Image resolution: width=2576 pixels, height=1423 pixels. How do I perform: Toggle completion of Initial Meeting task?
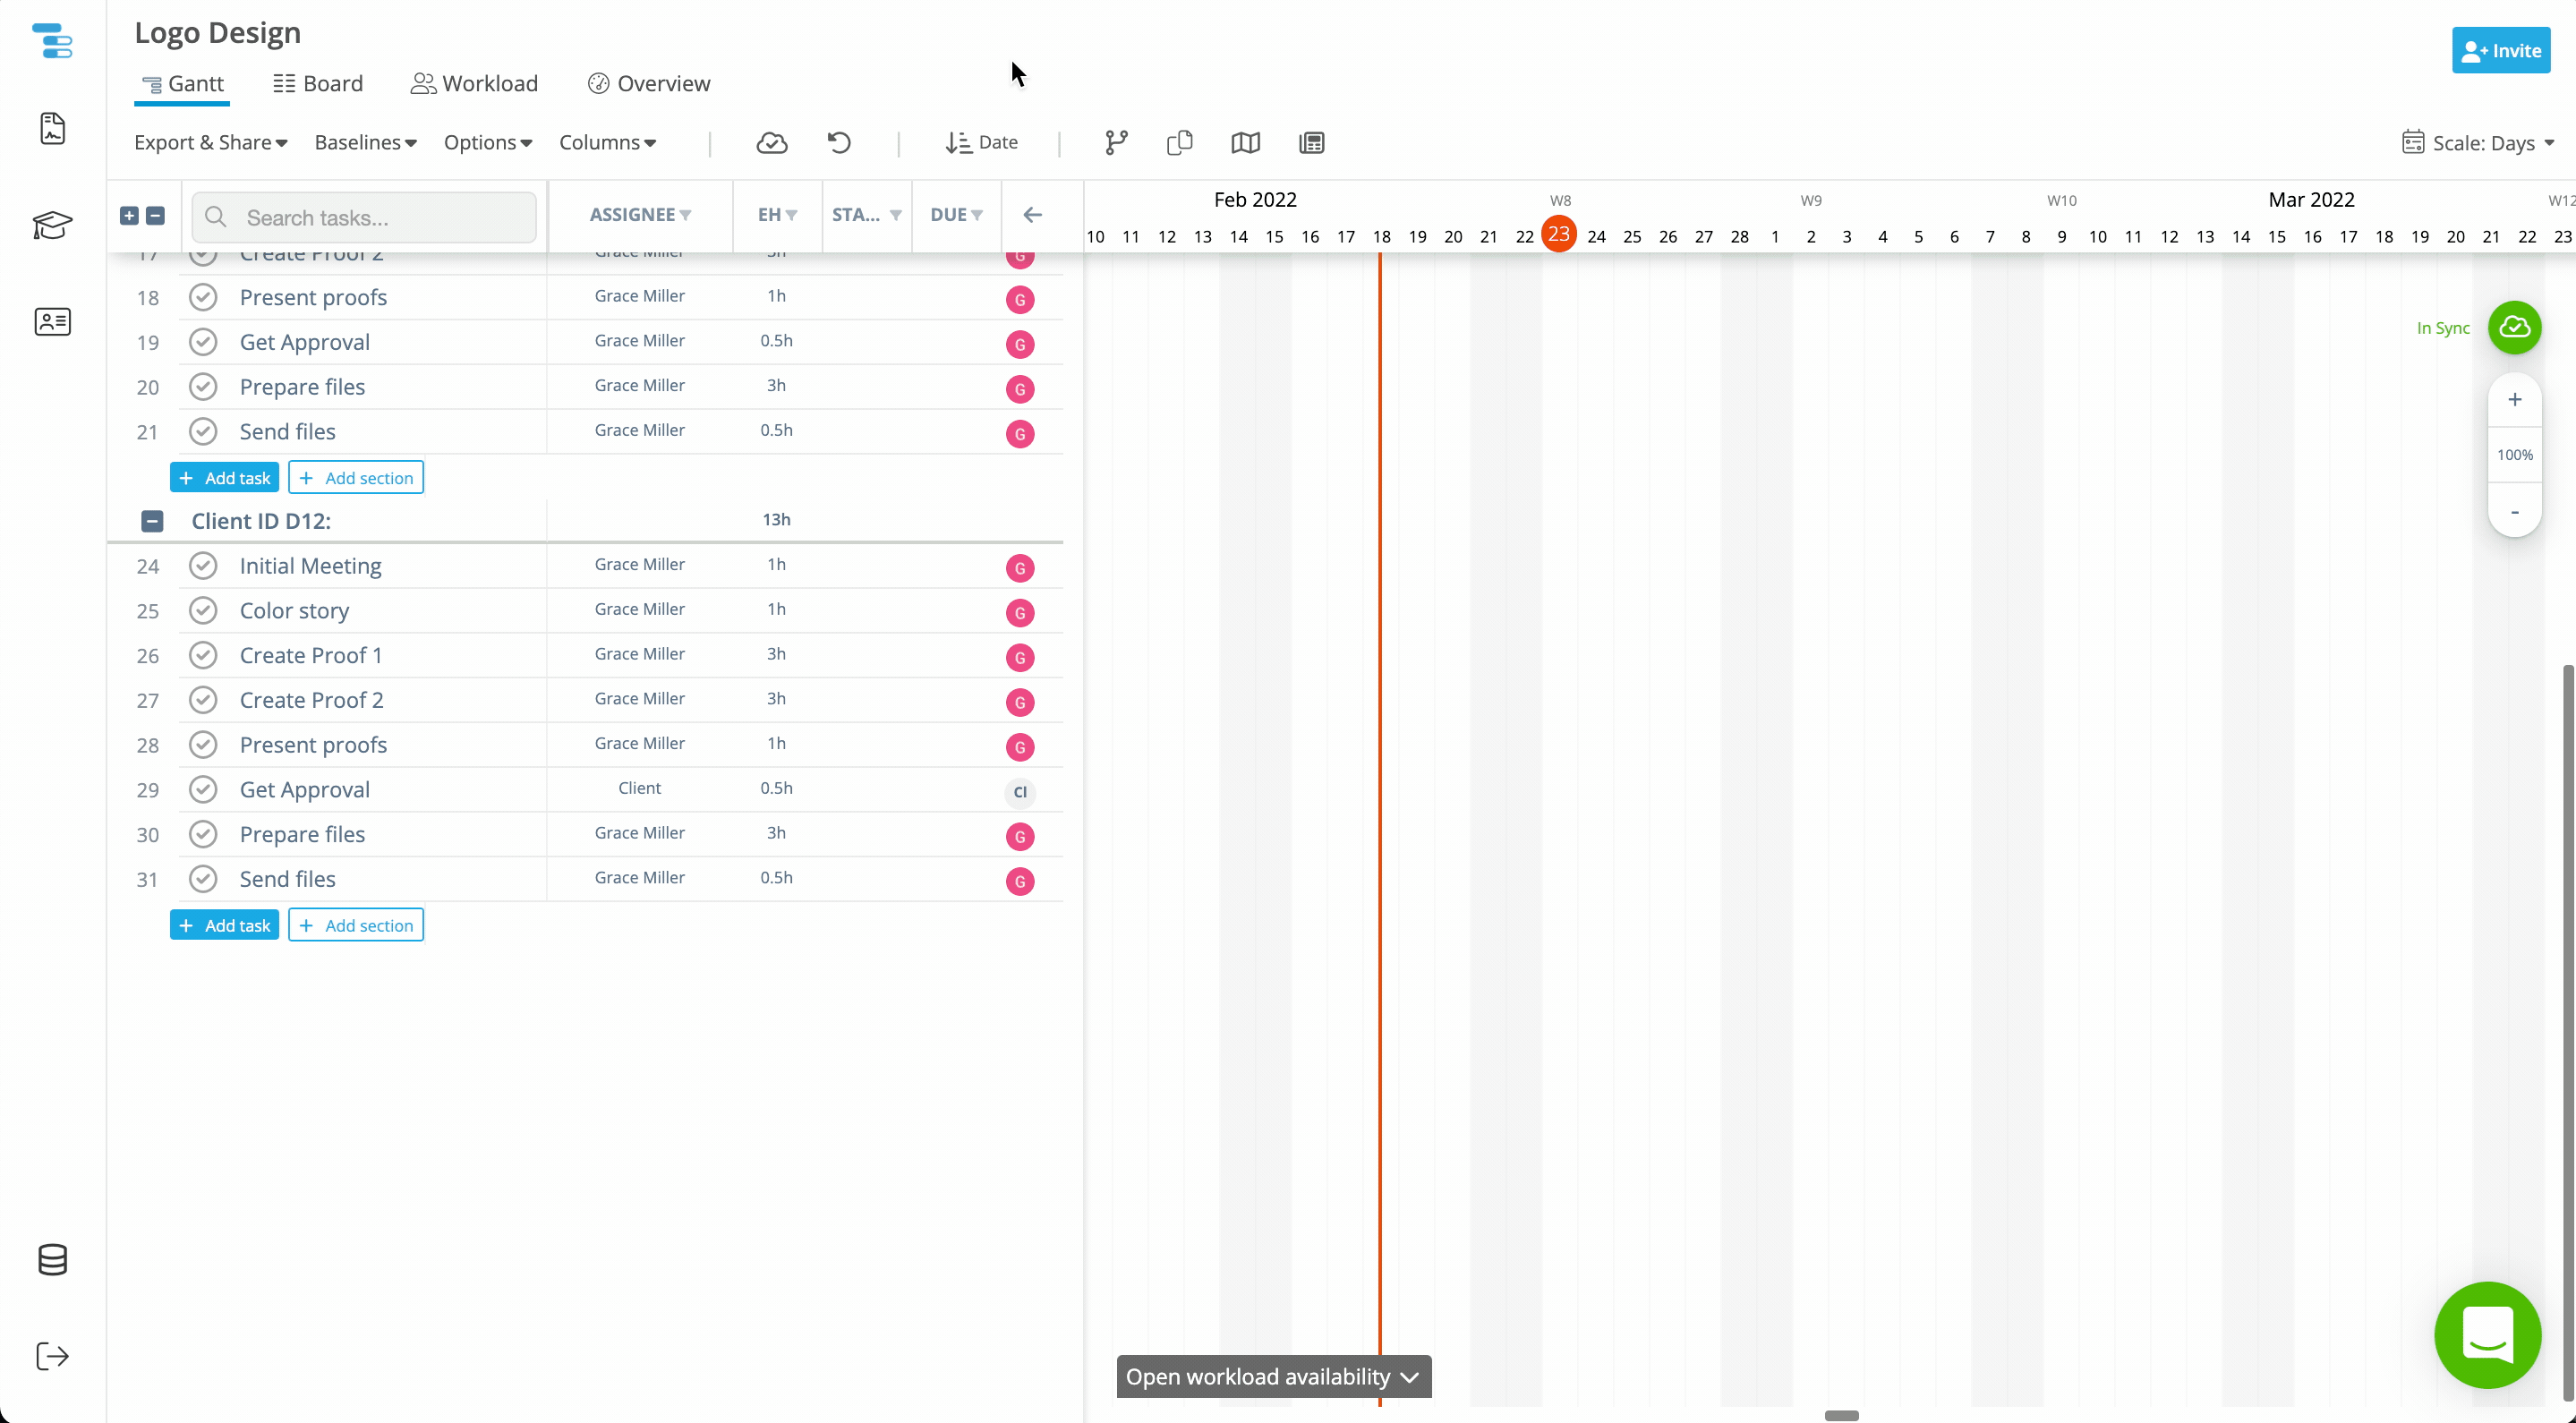coord(204,565)
